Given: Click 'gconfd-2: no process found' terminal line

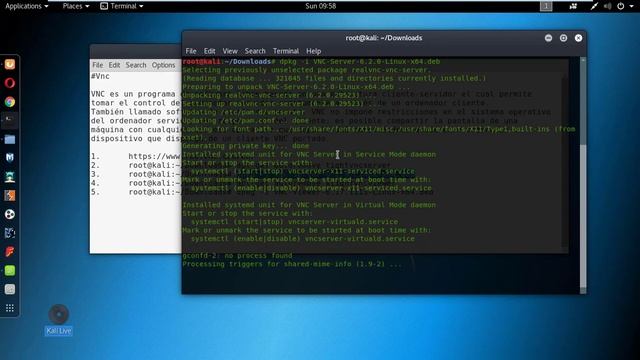Looking at the screenshot, I should tap(237, 256).
